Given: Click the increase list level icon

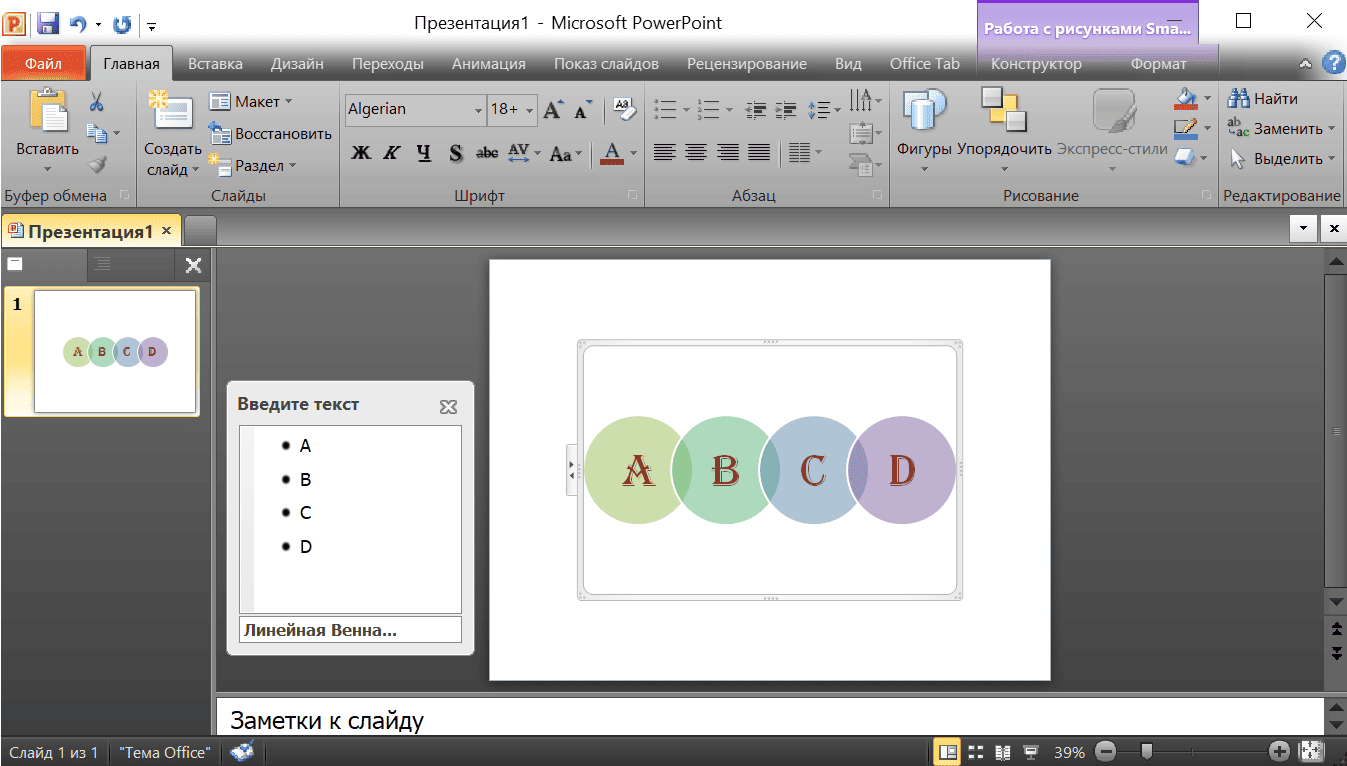Looking at the screenshot, I should [787, 109].
